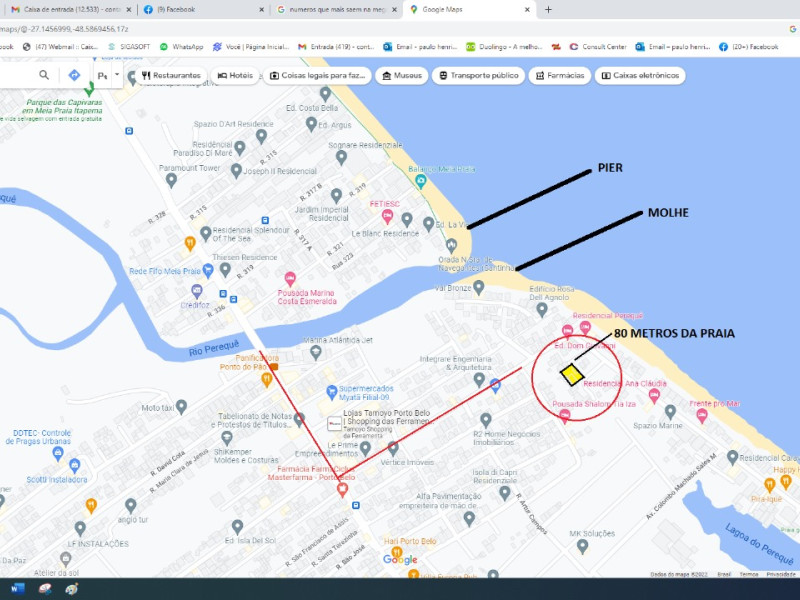The image size is (800, 600).
Task: Select the Transporte público chip
Action: (x=479, y=76)
